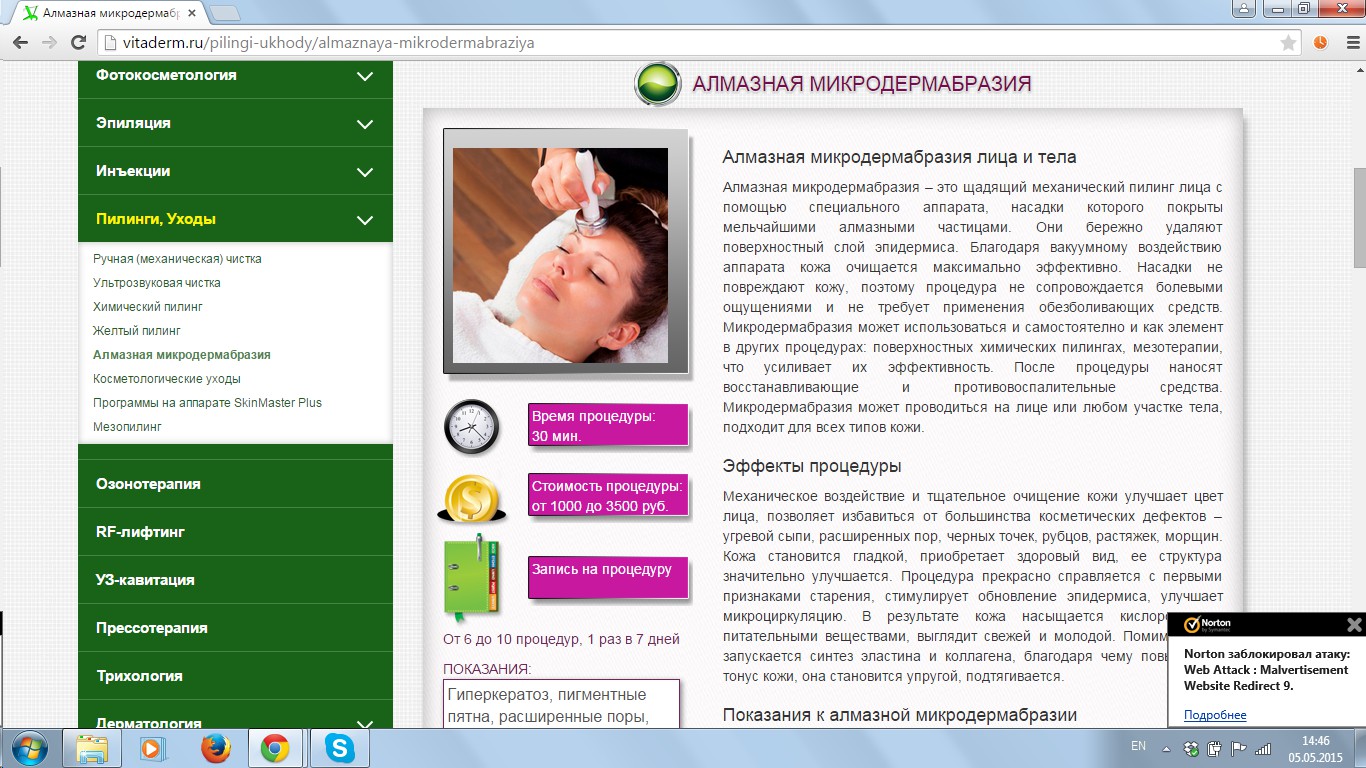1366x768 pixels.
Task: Follow the Подробнее link in Norton popup
Action: point(1215,715)
